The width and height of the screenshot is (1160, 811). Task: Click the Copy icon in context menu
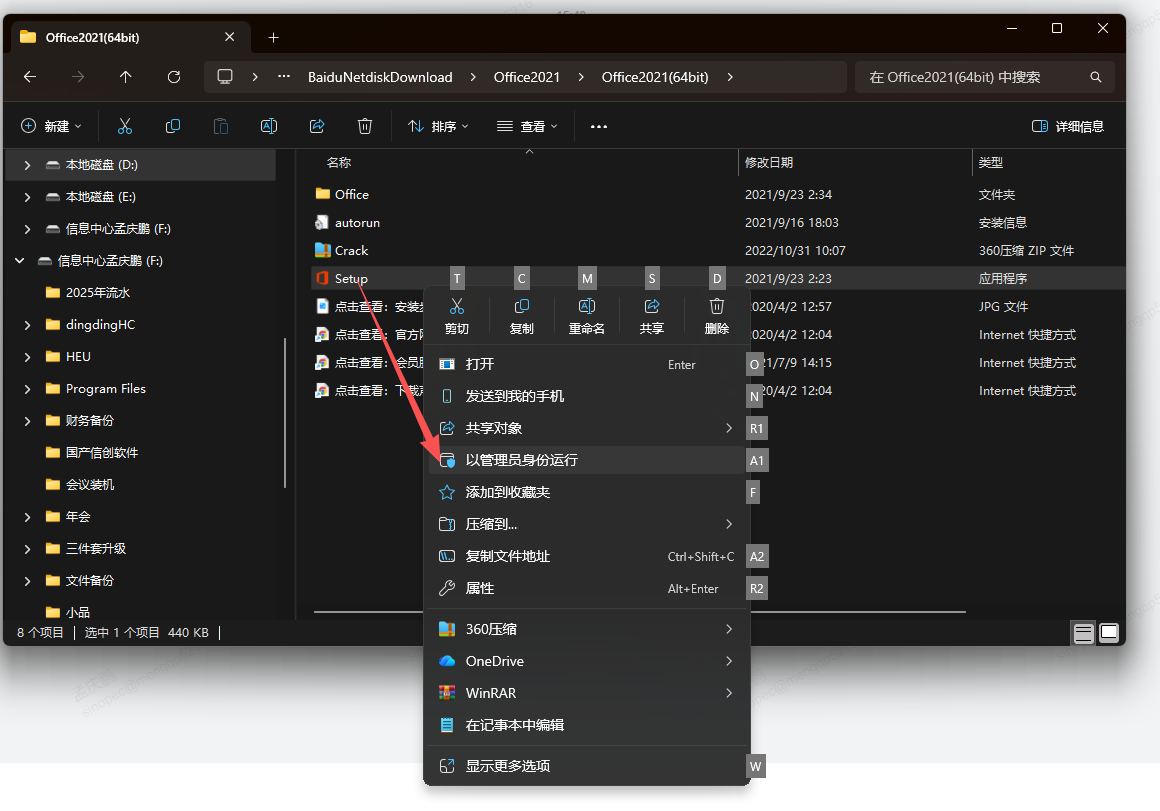(x=521, y=306)
